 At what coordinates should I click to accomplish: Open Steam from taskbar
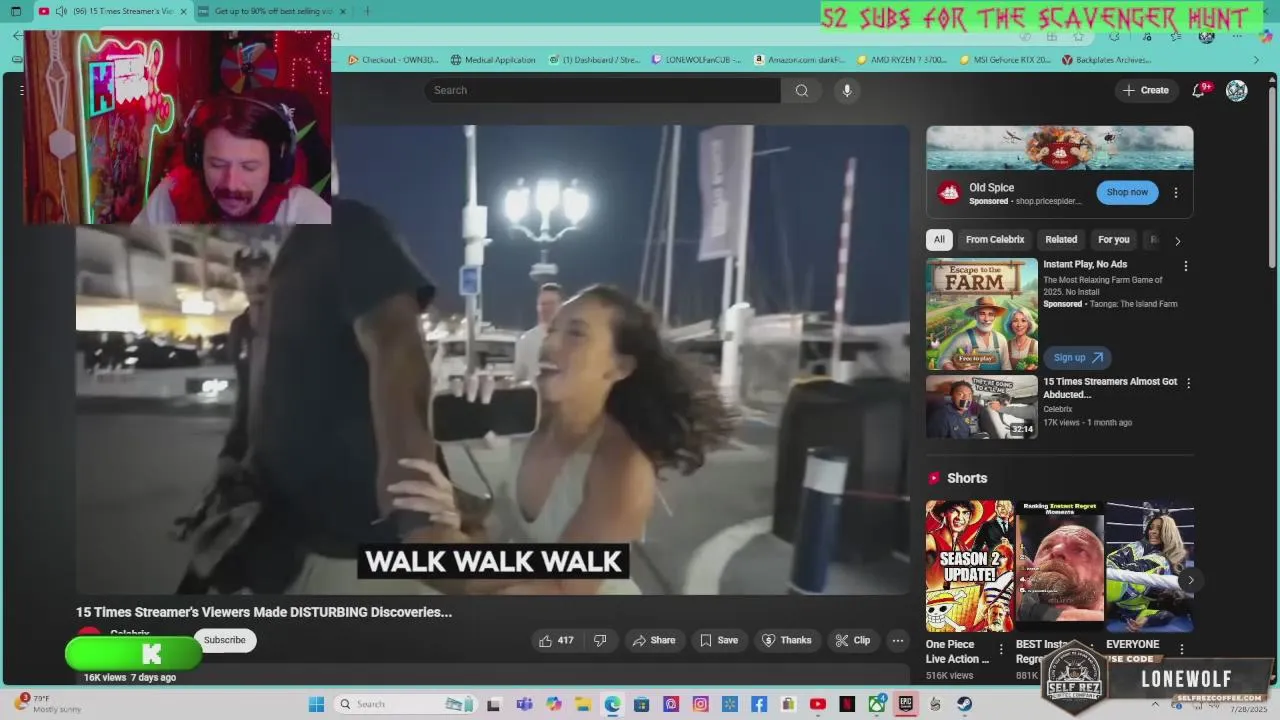[965, 704]
